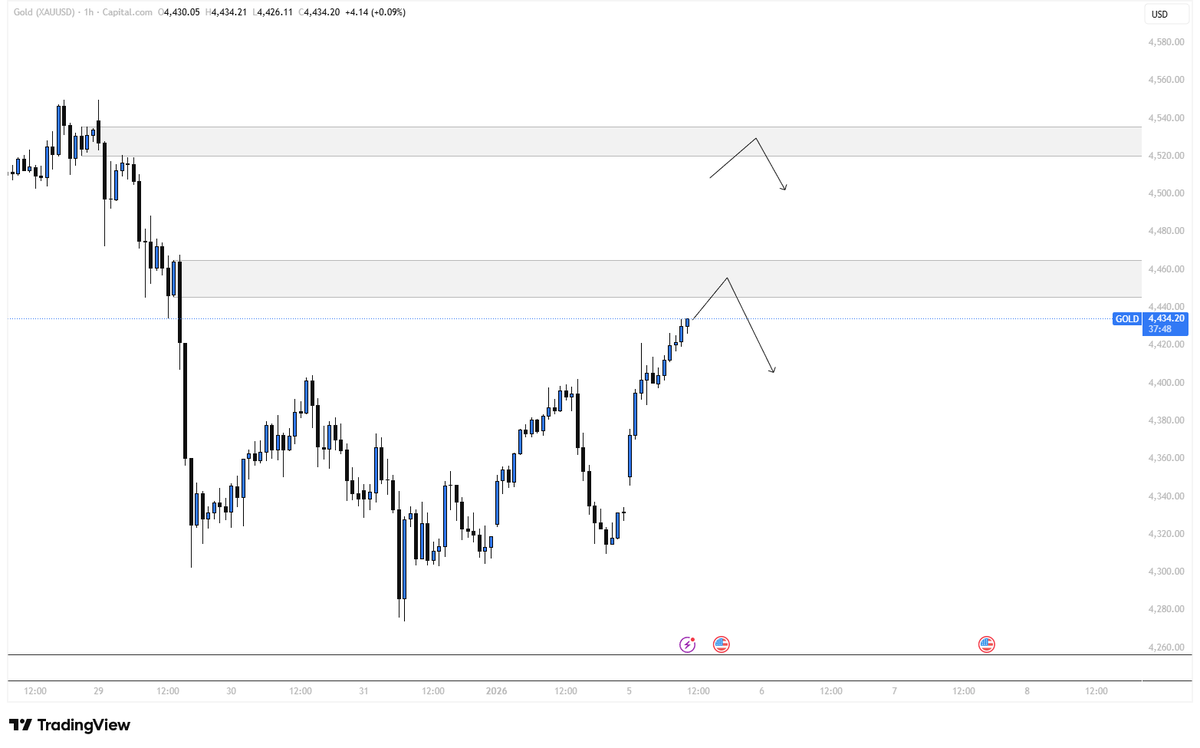Click the date label 5 on time axis

629,690
